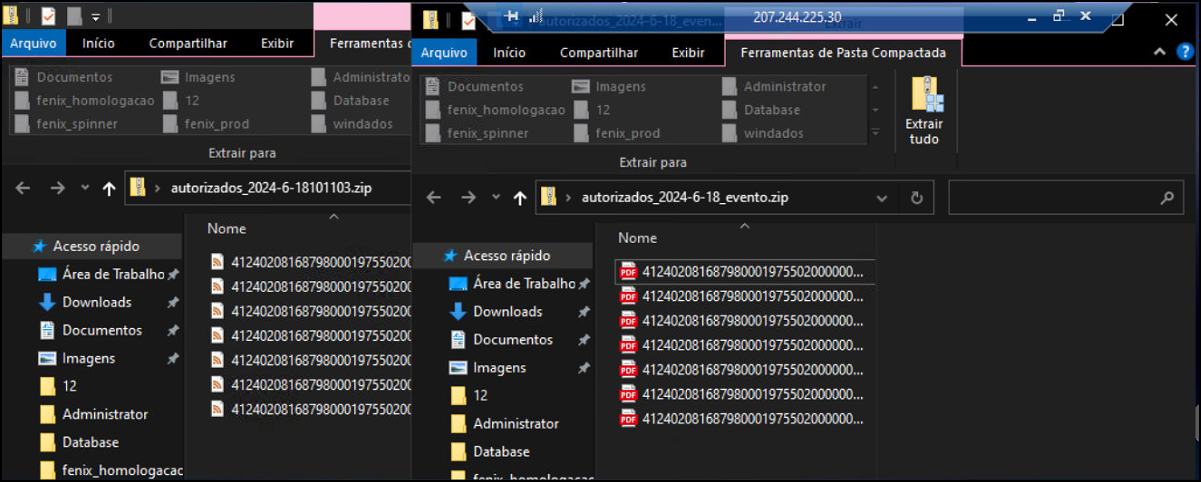Select Ferramentas de Pasta Compactada tab

pos(844,53)
